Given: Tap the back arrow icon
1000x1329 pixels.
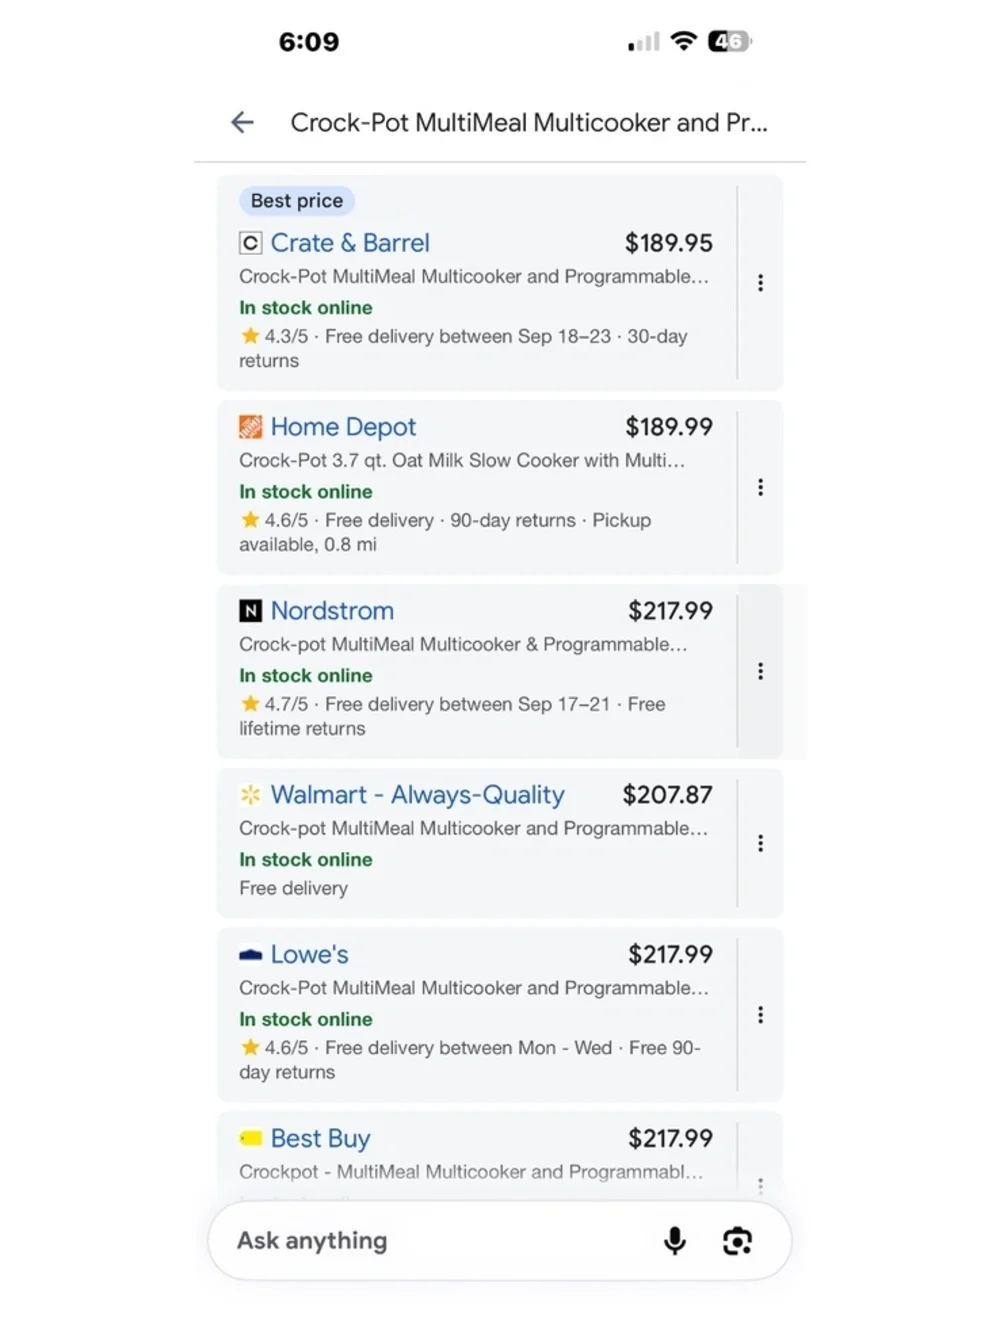Looking at the screenshot, I should pos(242,122).
